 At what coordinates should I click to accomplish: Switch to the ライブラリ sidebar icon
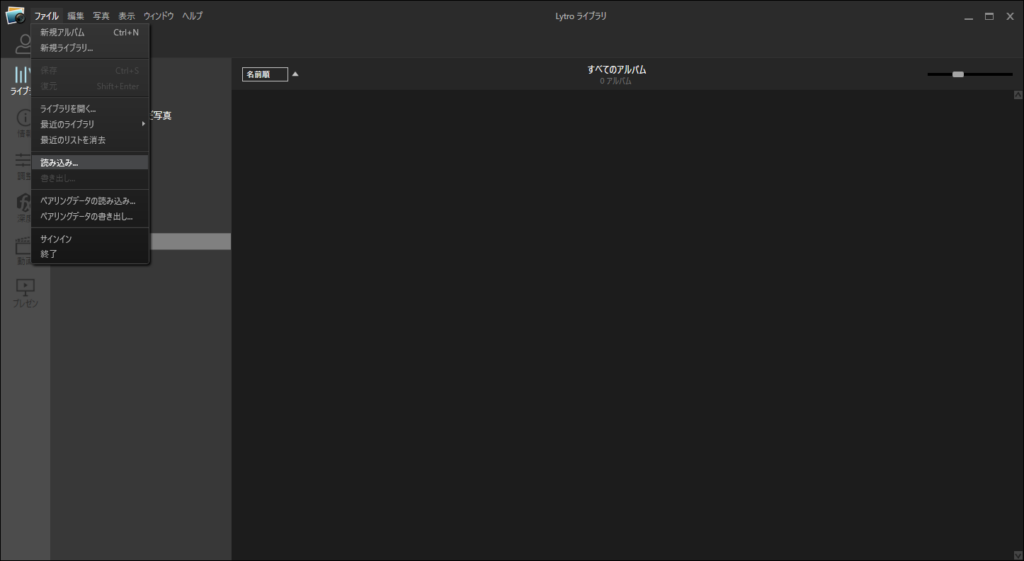[20, 80]
